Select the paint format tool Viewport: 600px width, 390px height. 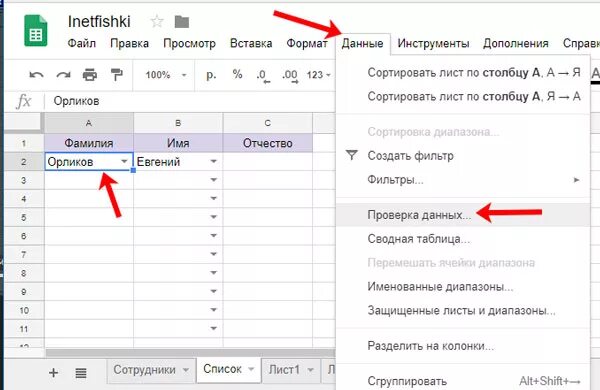[x=116, y=75]
